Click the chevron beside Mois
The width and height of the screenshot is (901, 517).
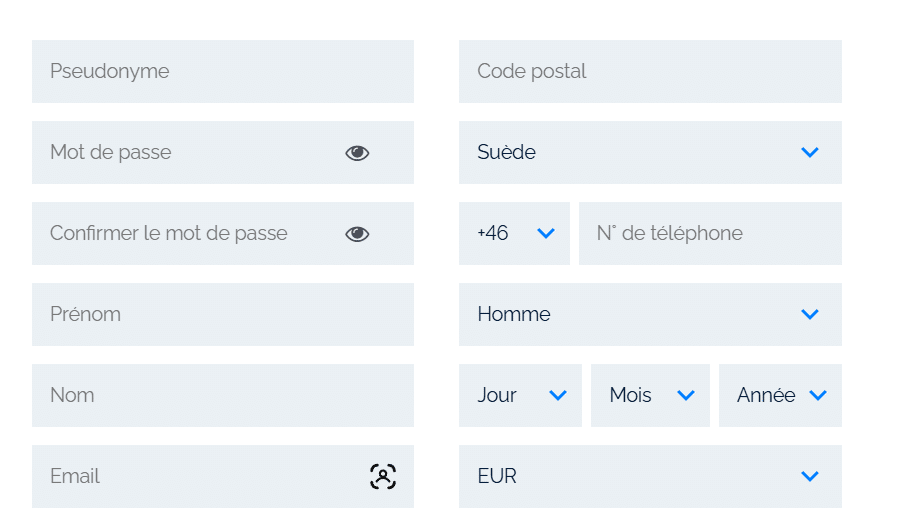[686, 395]
